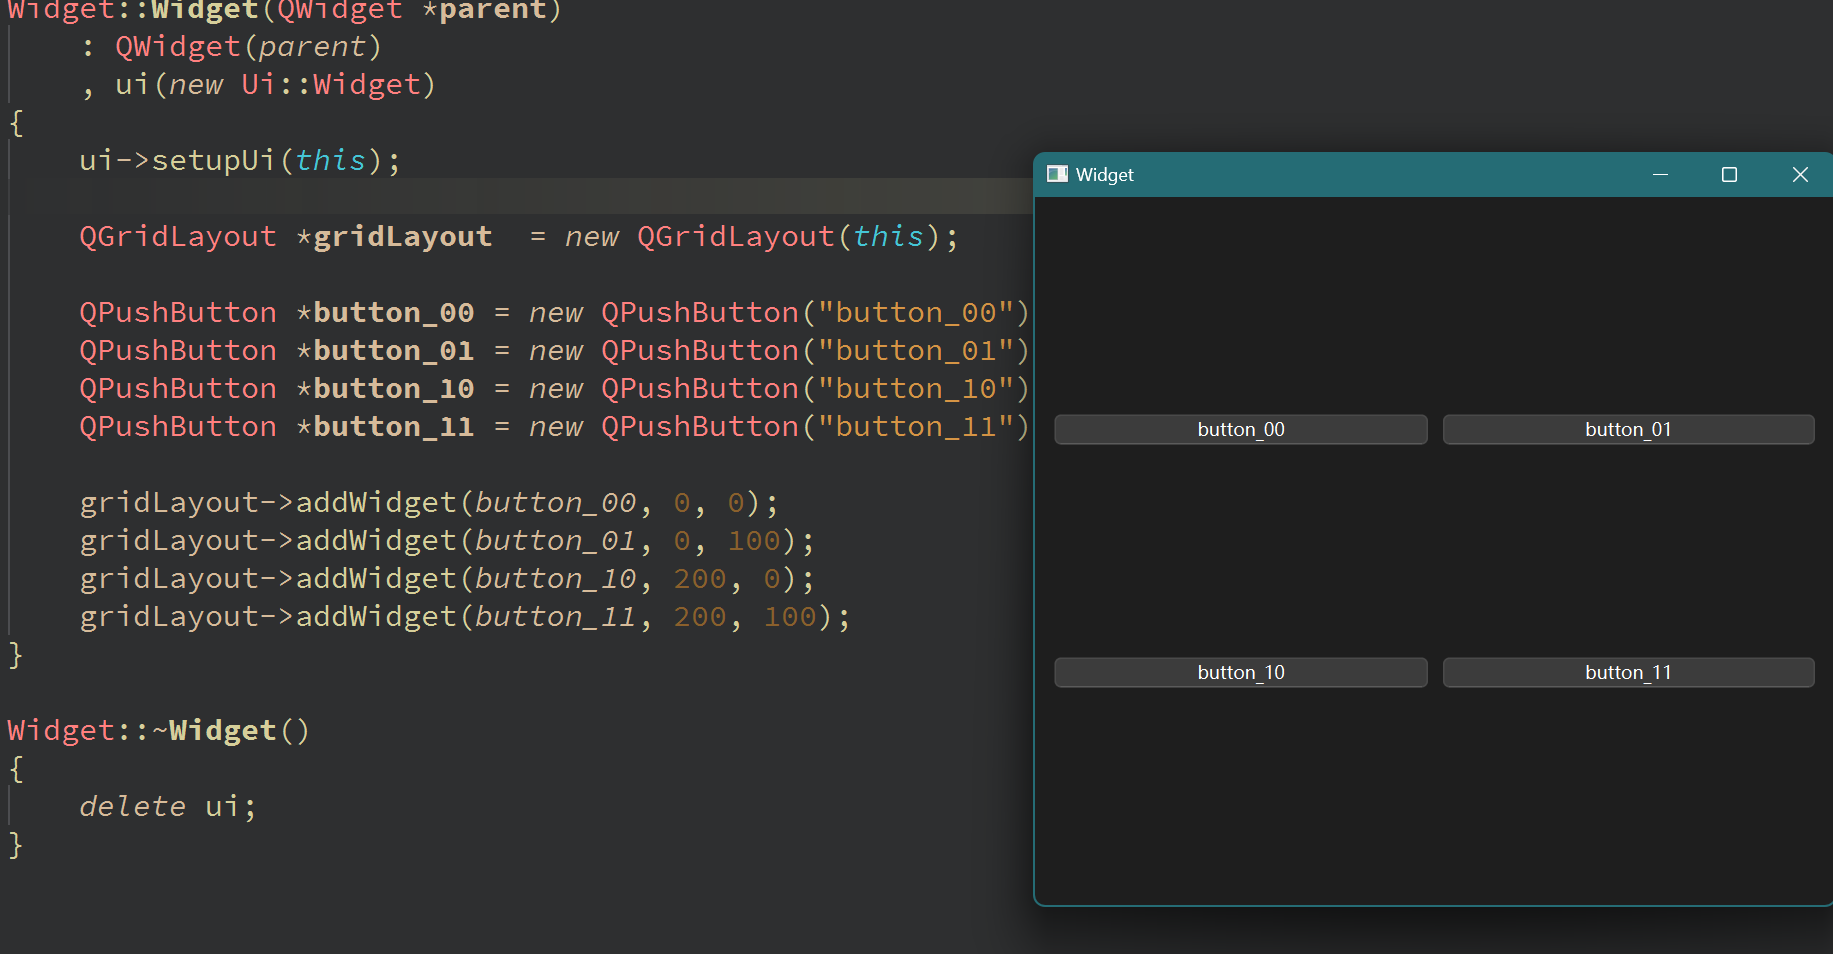Image resolution: width=1833 pixels, height=954 pixels.
Task: Click the bold button_00 variable declaration
Action: click(393, 313)
